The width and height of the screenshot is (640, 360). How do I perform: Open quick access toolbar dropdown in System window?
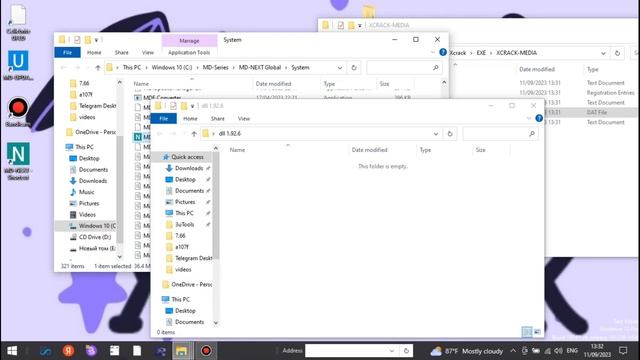point(96,40)
